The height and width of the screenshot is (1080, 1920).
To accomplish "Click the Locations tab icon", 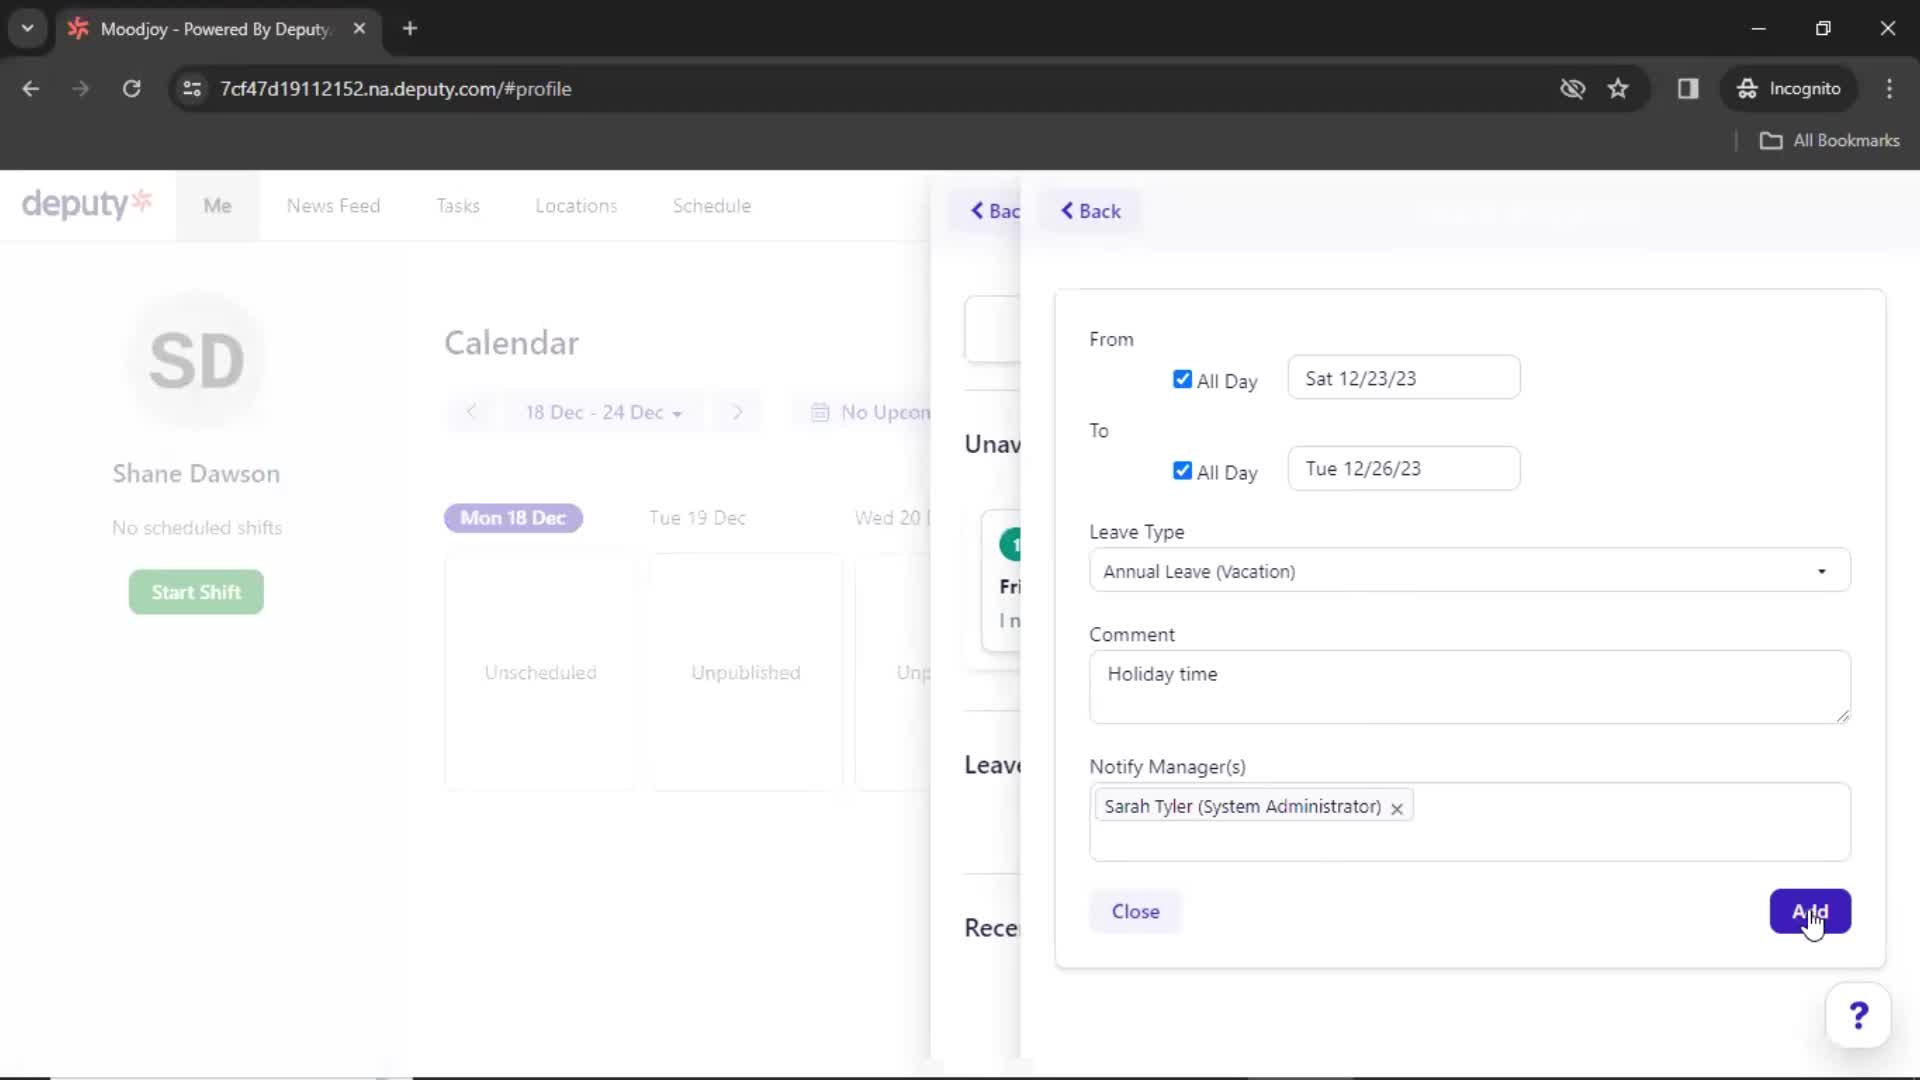I will point(575,206).
